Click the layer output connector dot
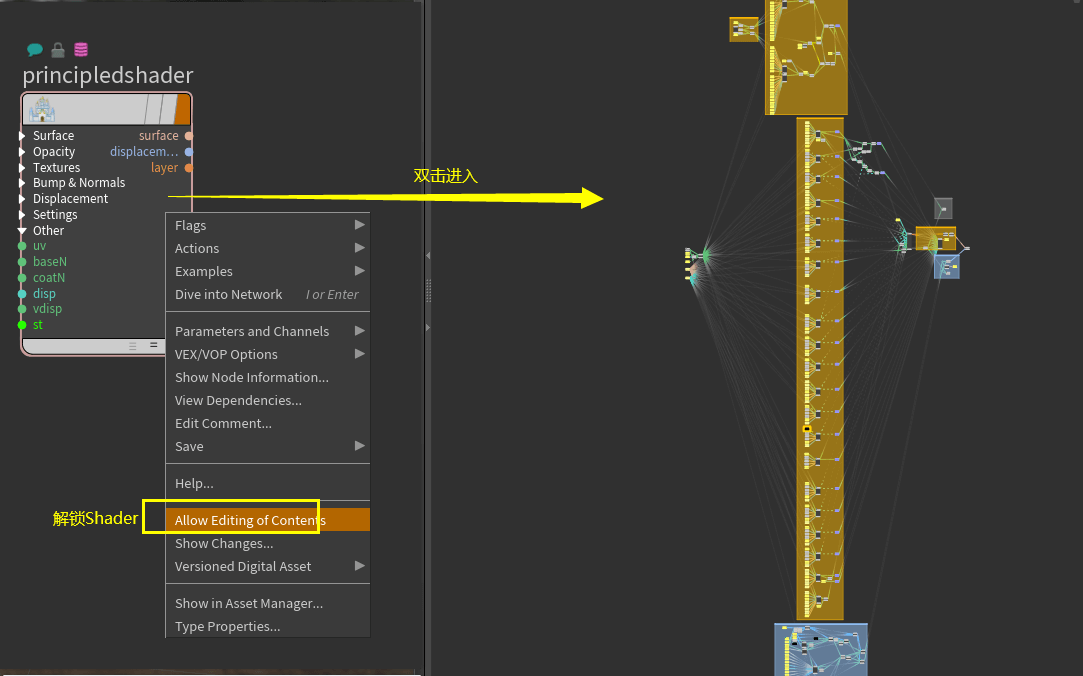Viewport: 1083px width, 676px height. [189, 168]
